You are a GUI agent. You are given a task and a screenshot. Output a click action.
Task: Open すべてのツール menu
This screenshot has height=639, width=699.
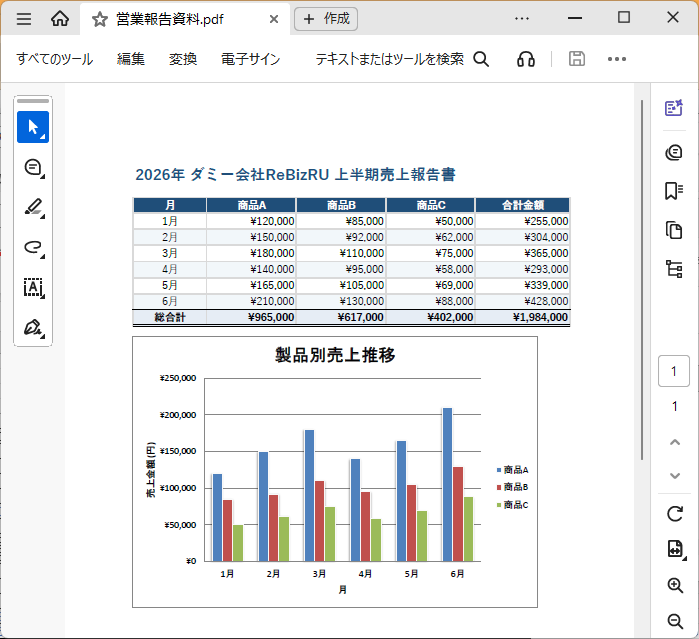coord(55,59)
